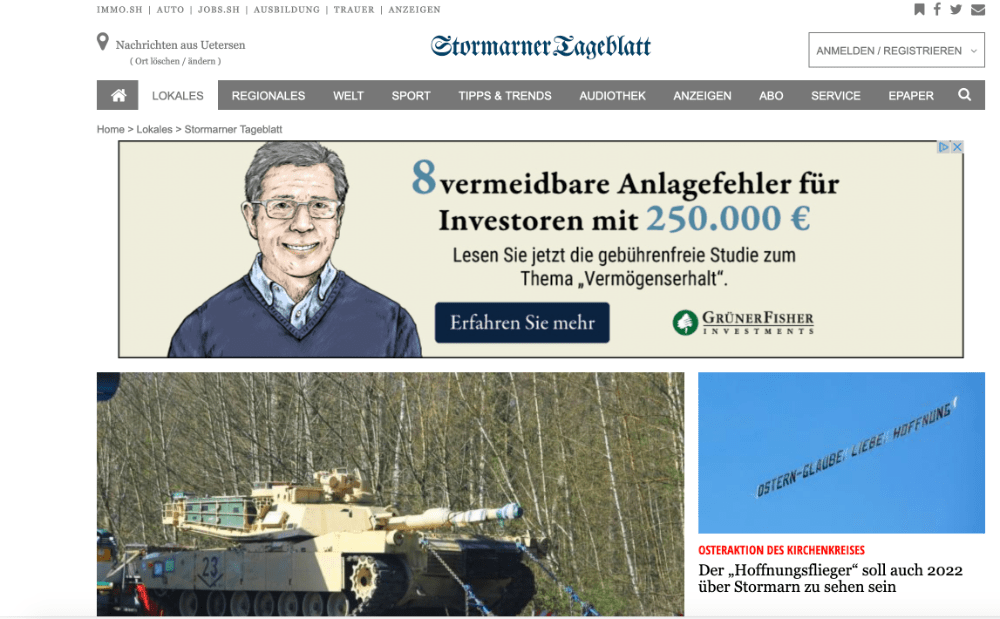Click Ort löschen / ändern link
Image resolution: width=1000 pixels, height=619 pixels.
(175, 61)
